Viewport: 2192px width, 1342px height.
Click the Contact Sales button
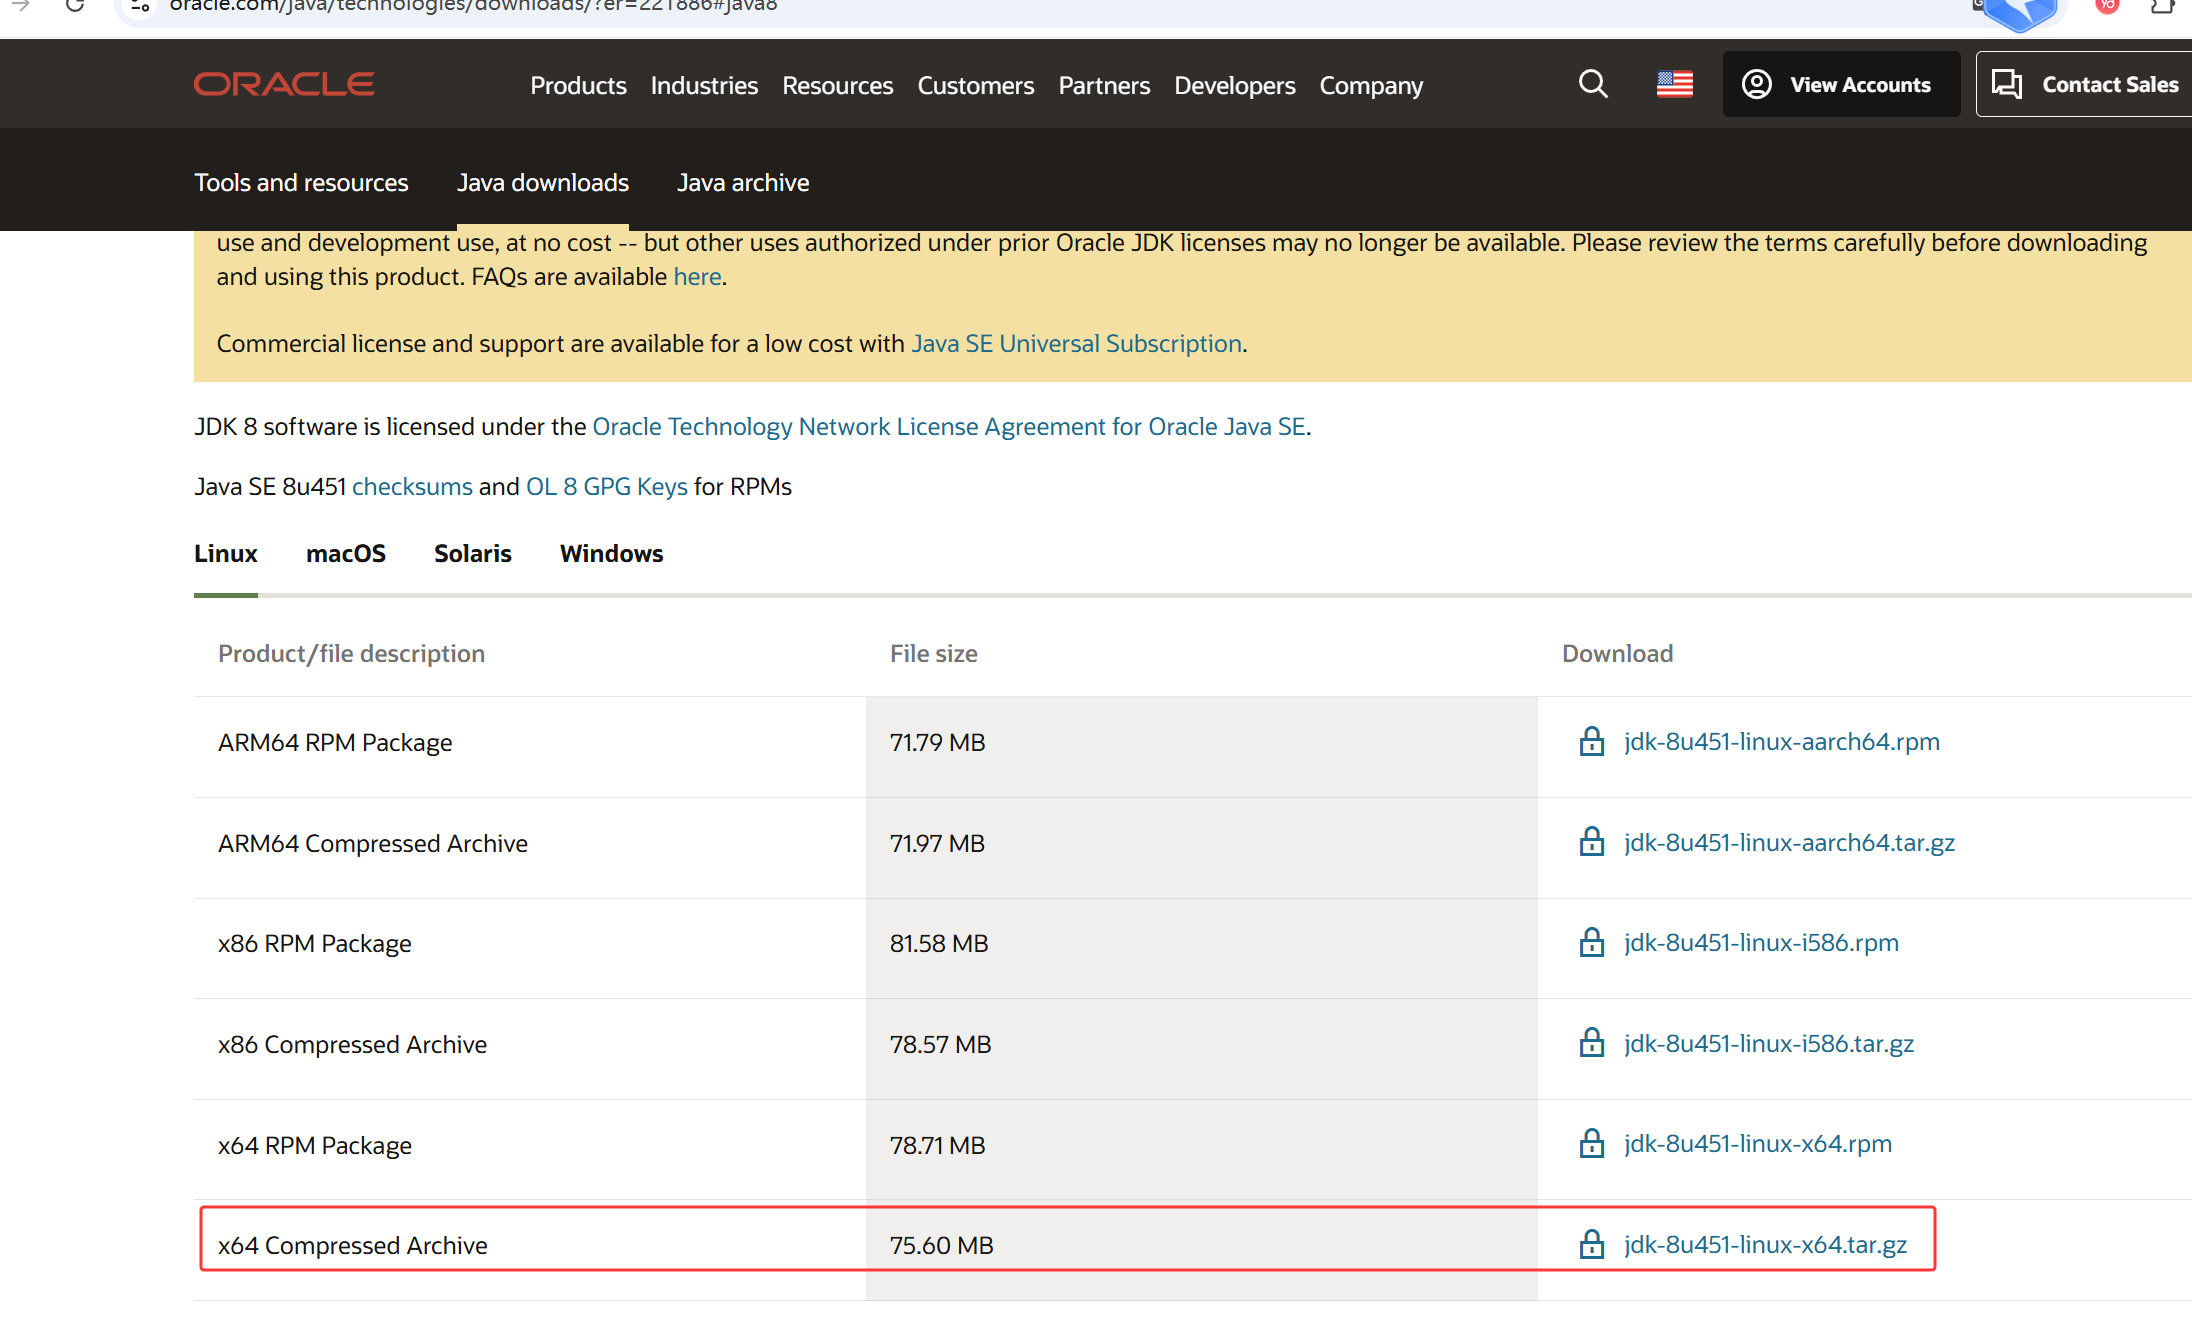tap(2086, 85)
